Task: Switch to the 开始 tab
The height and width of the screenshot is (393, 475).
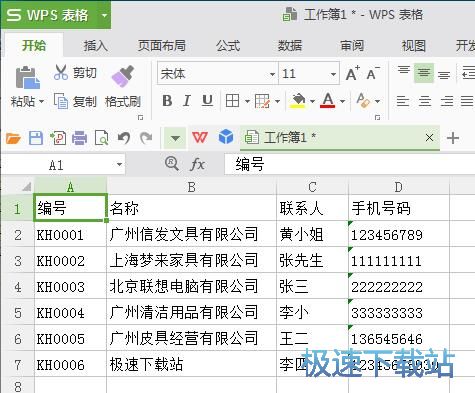Action: point(34,45)
